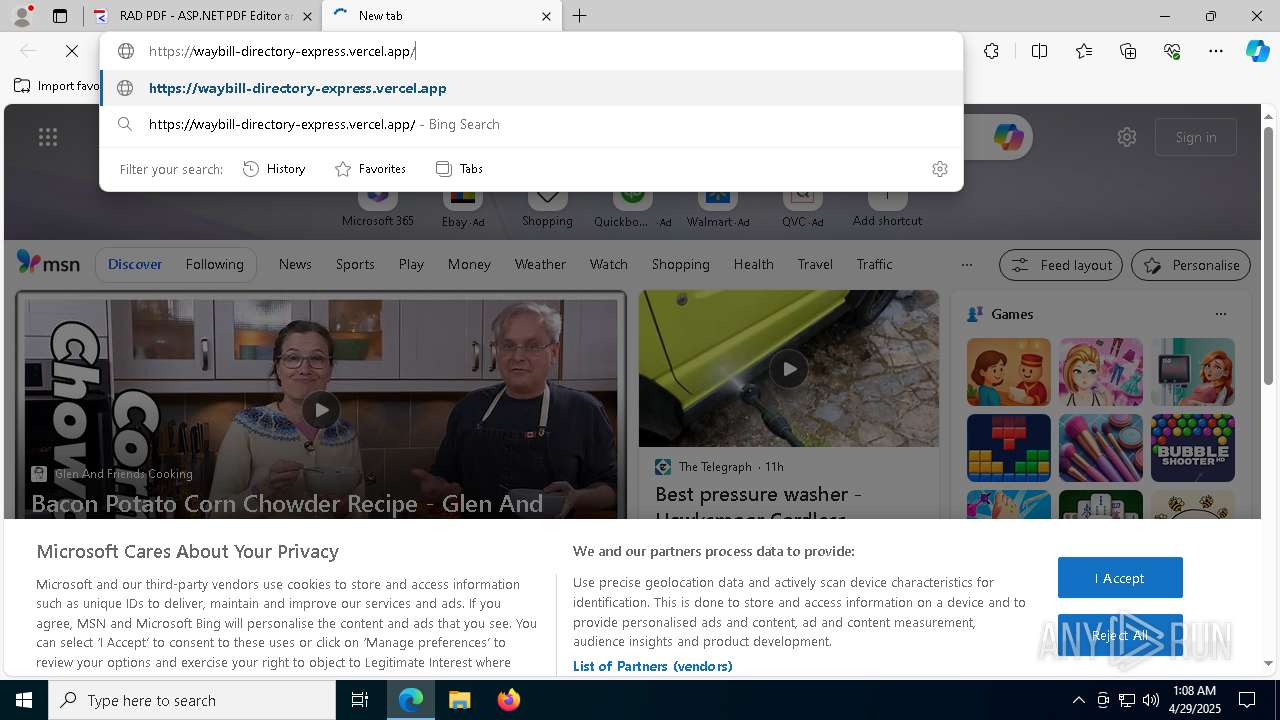Open the MSN apps grid icon
The height and width of the screenshot is (720, 1280).
(x=48, y=137)
